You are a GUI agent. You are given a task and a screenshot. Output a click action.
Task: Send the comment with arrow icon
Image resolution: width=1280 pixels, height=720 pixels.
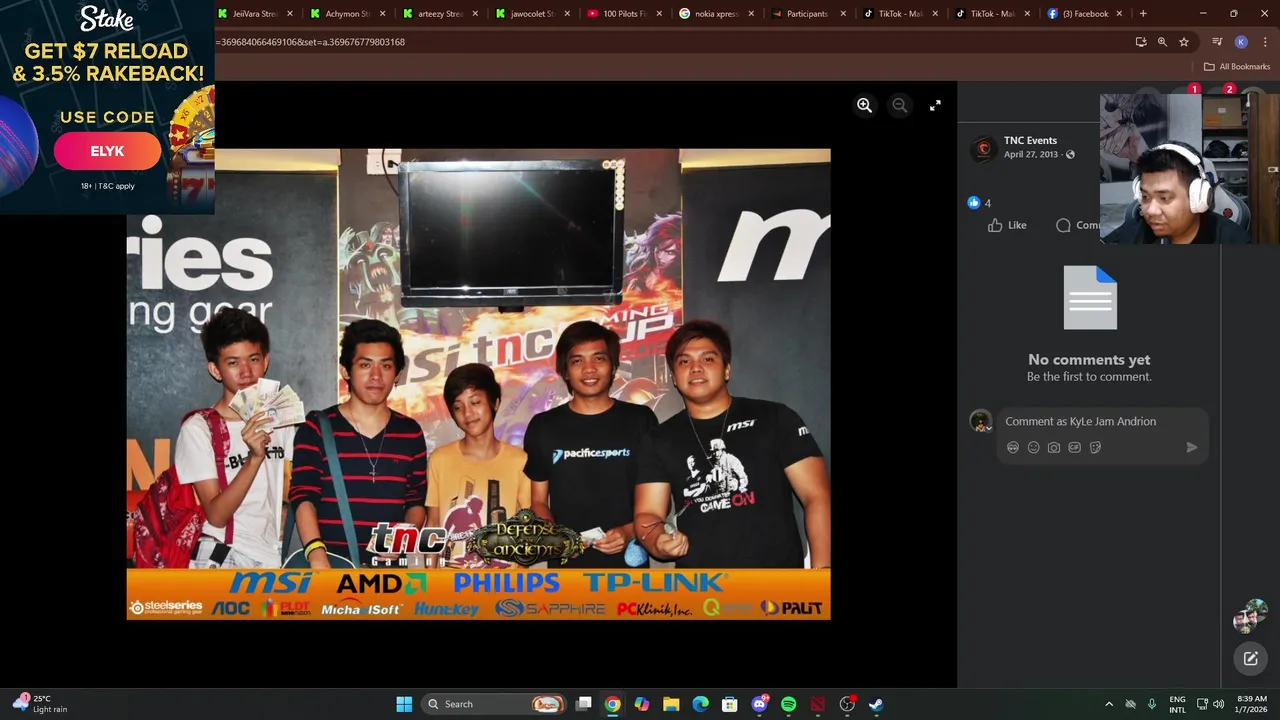(x=1192, y=448)
